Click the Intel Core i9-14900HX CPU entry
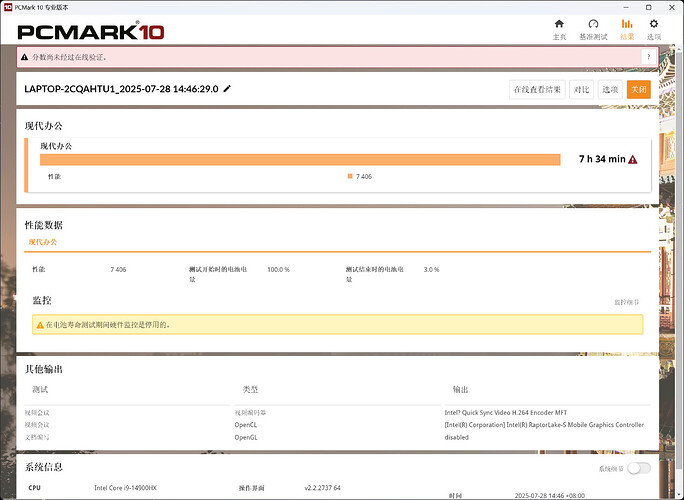Viewport: 684px width, 500px height. [x=129, y=488]
